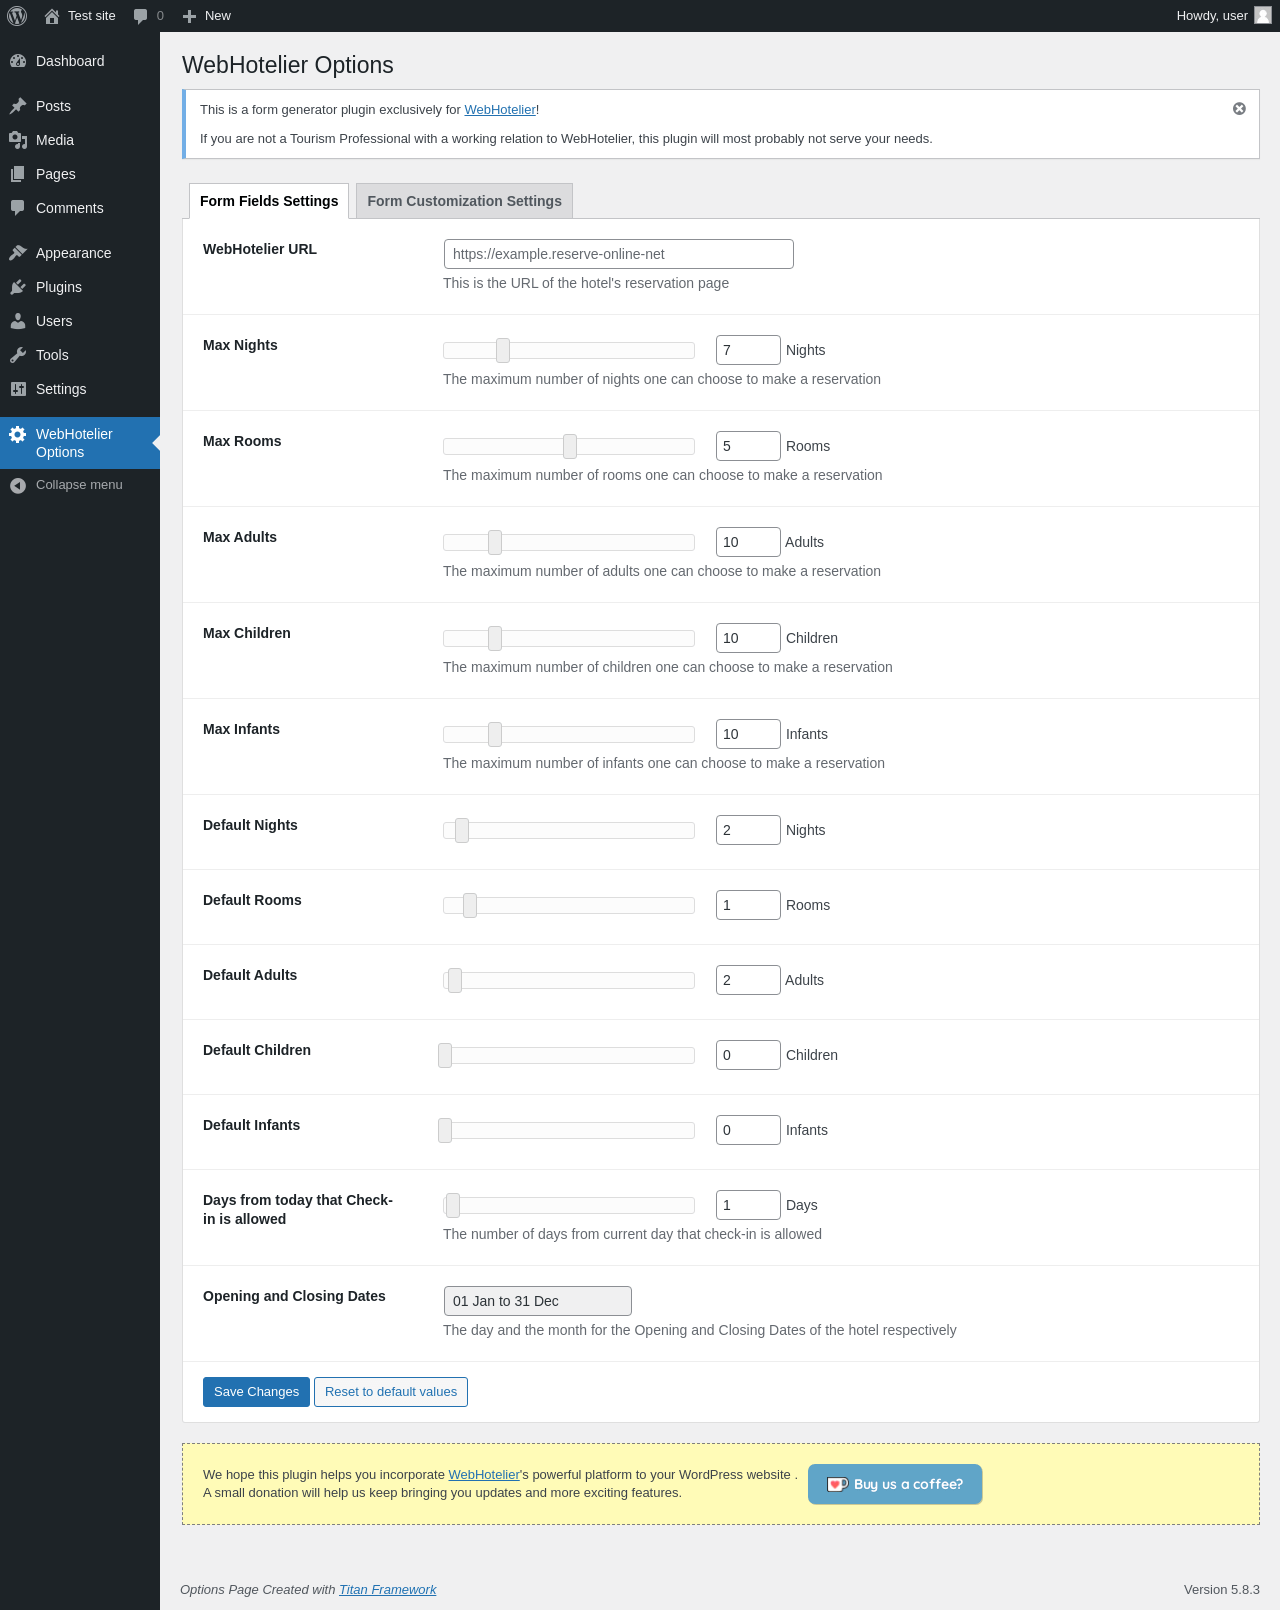Click Collapse menu text

pos(79,485)
